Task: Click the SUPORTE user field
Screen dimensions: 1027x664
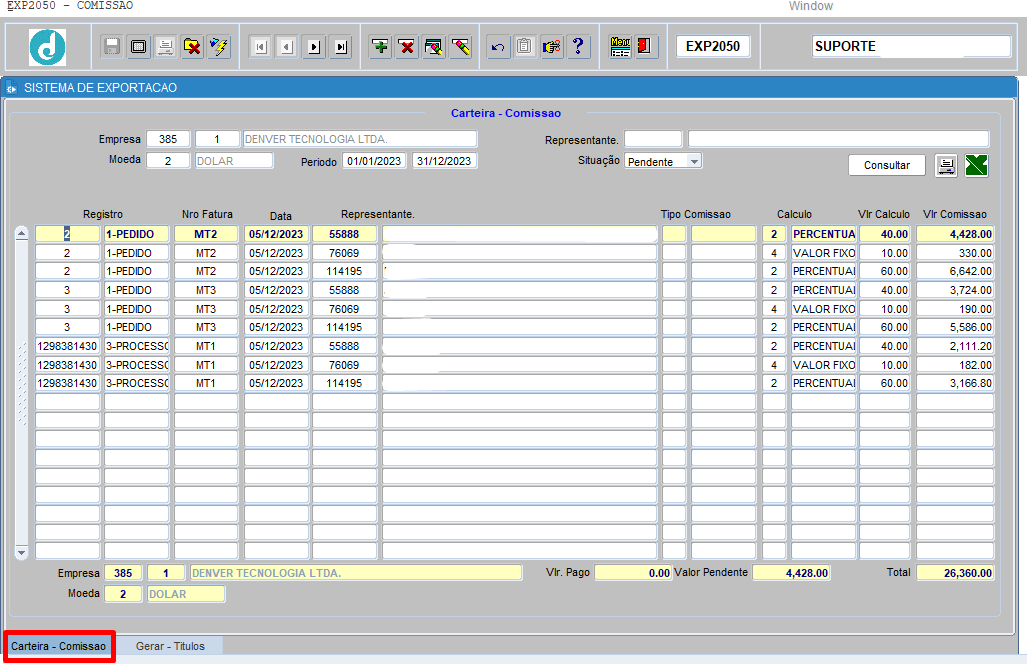Action: [x=911, y=46]
